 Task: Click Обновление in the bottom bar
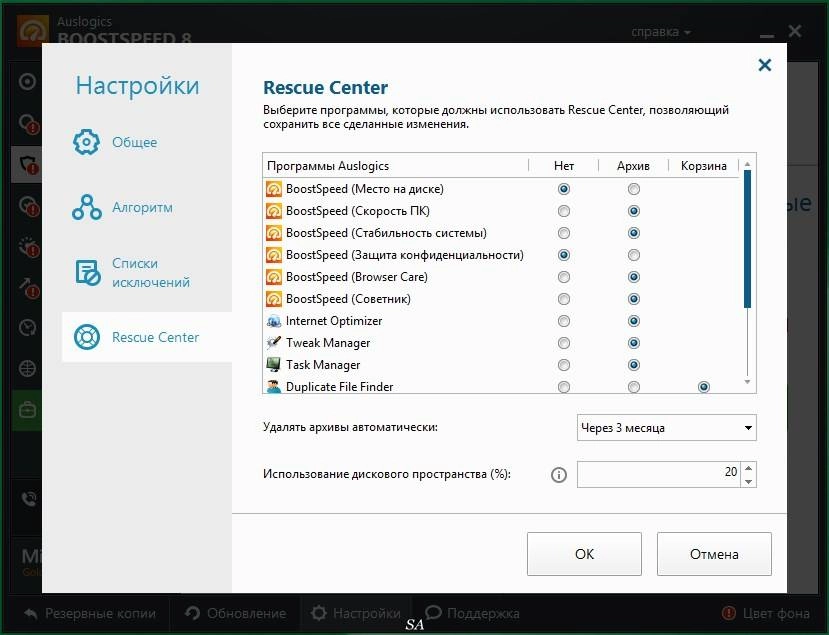(236, 613)
